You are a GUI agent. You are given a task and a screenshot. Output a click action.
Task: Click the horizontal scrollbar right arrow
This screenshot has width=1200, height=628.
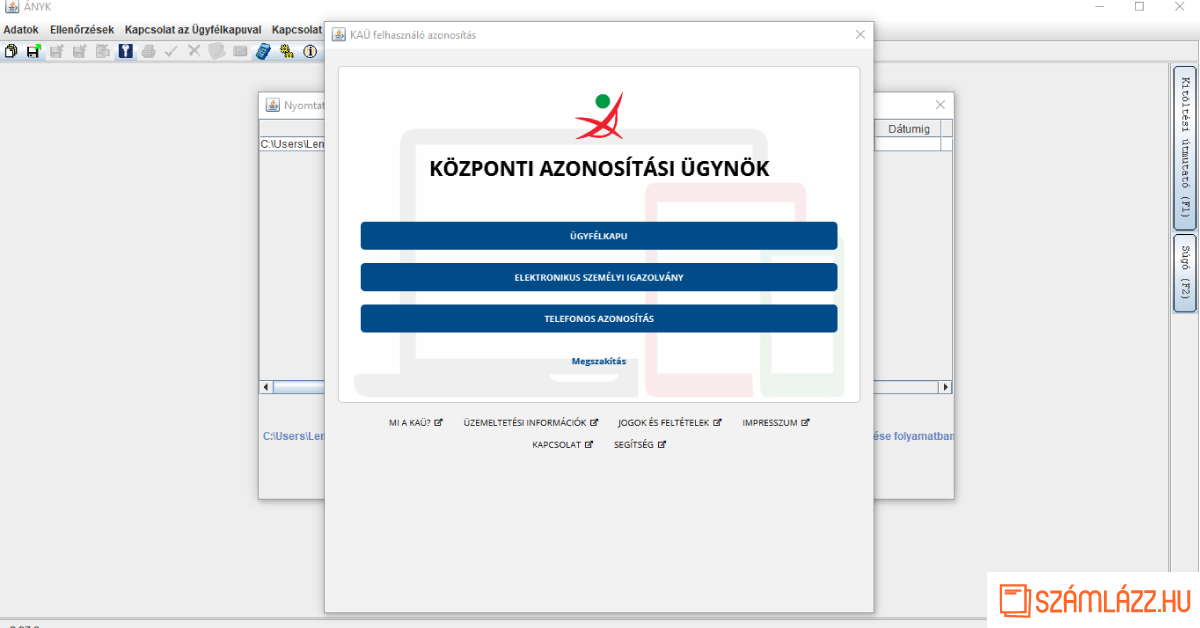(x=945, y=387)
